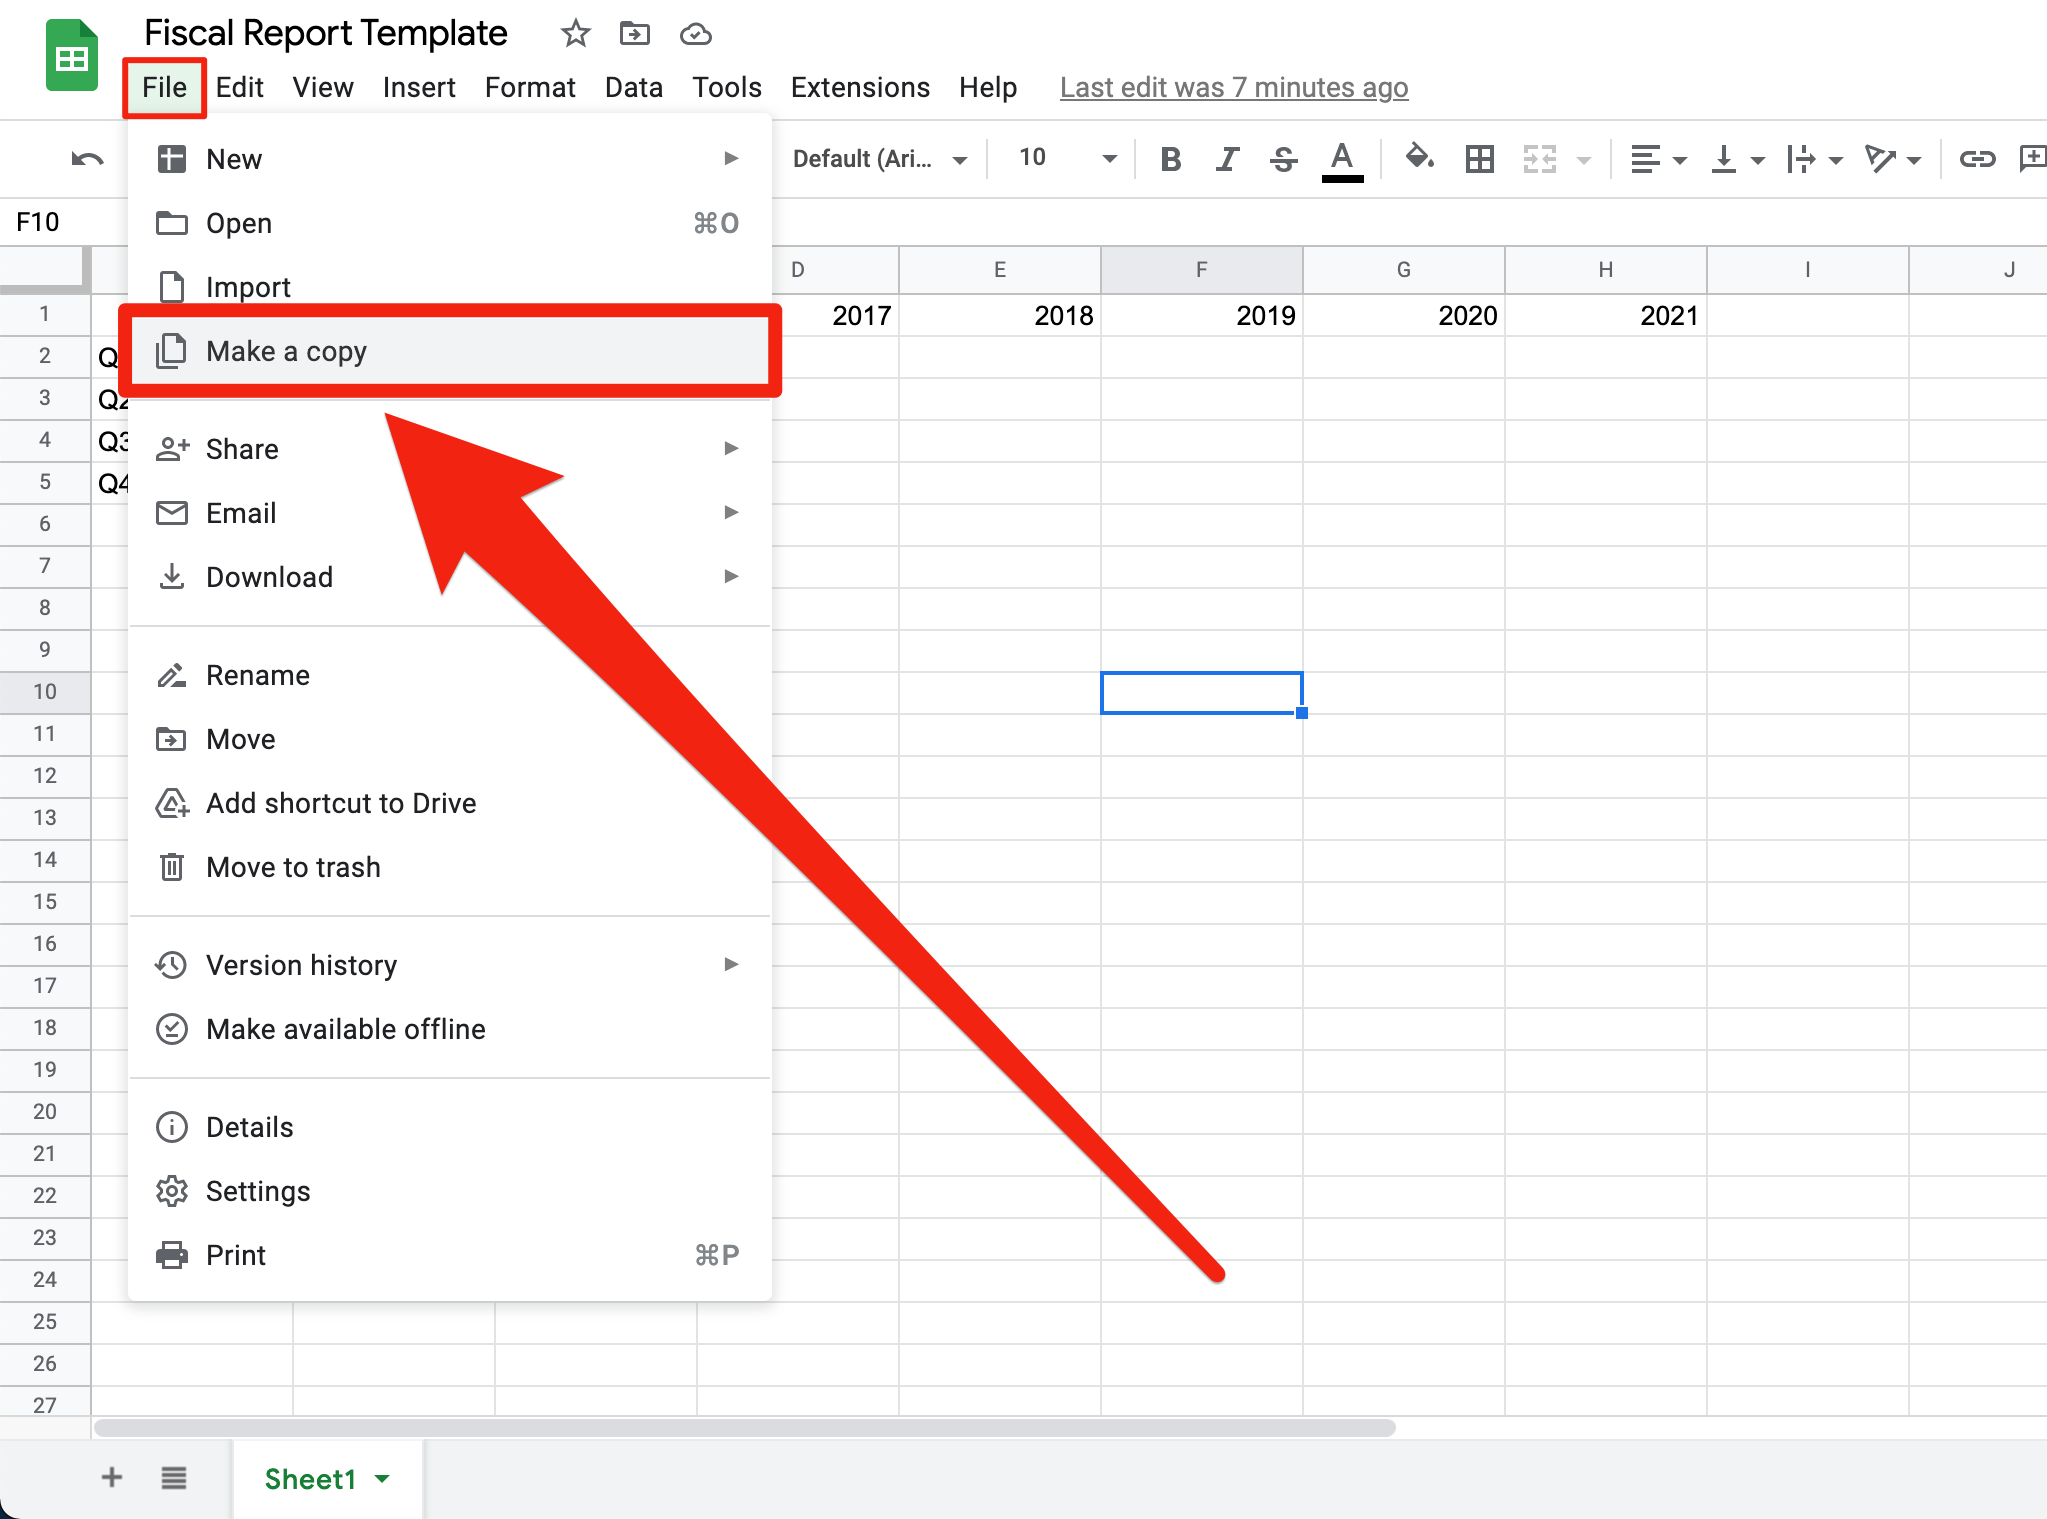Click the All sheets list button
The image size is (2047, 1519).
174,1477
